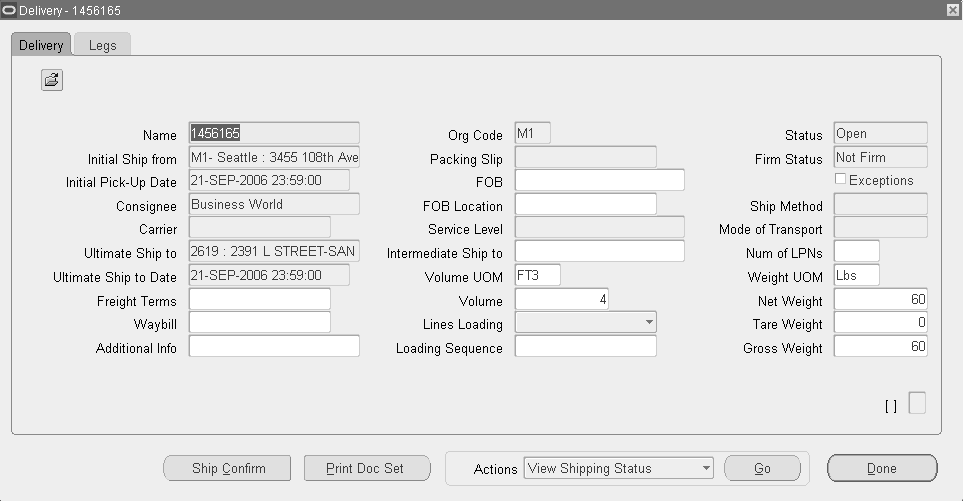Image resolution: width=963 pixels, height=501 pixels.
Task: Click the Loading Sequence field
Action: tap(585, 346)
